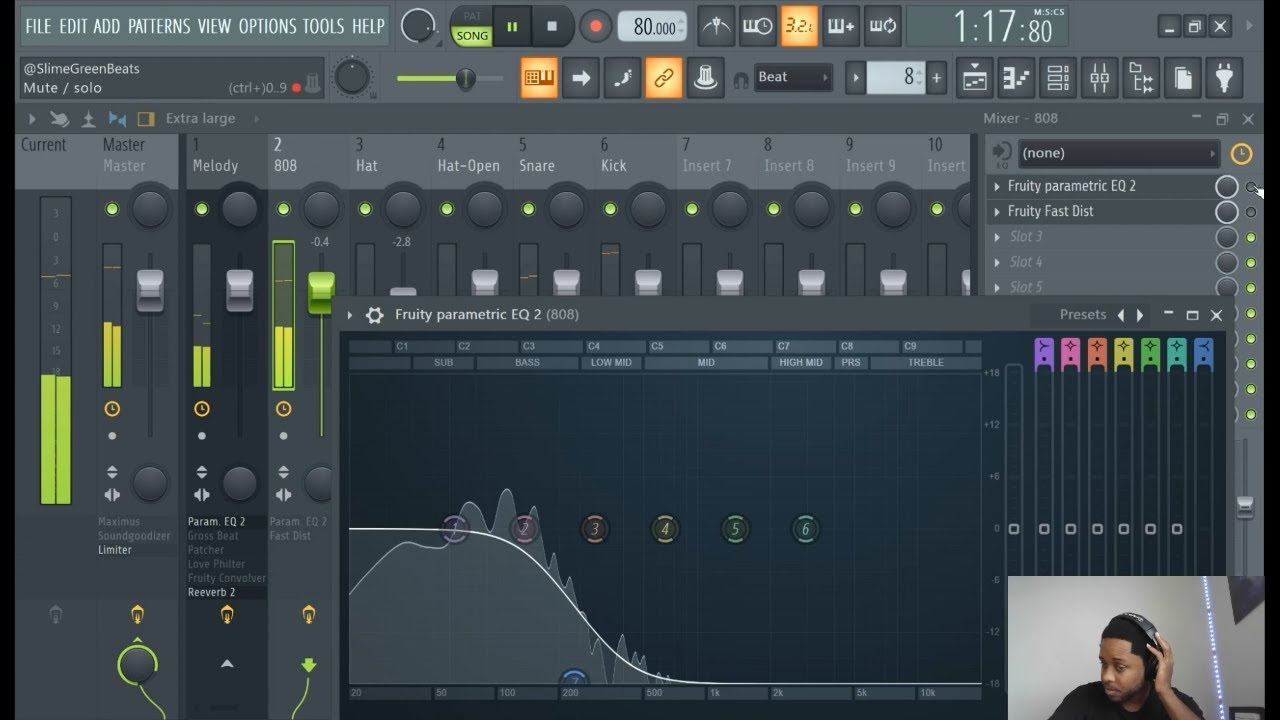The height and width of the screenshot is (720, 1280).
Task: Click the mixer multi-touch control bird icon
Action: pyautogui.click(x=59, y=119)
